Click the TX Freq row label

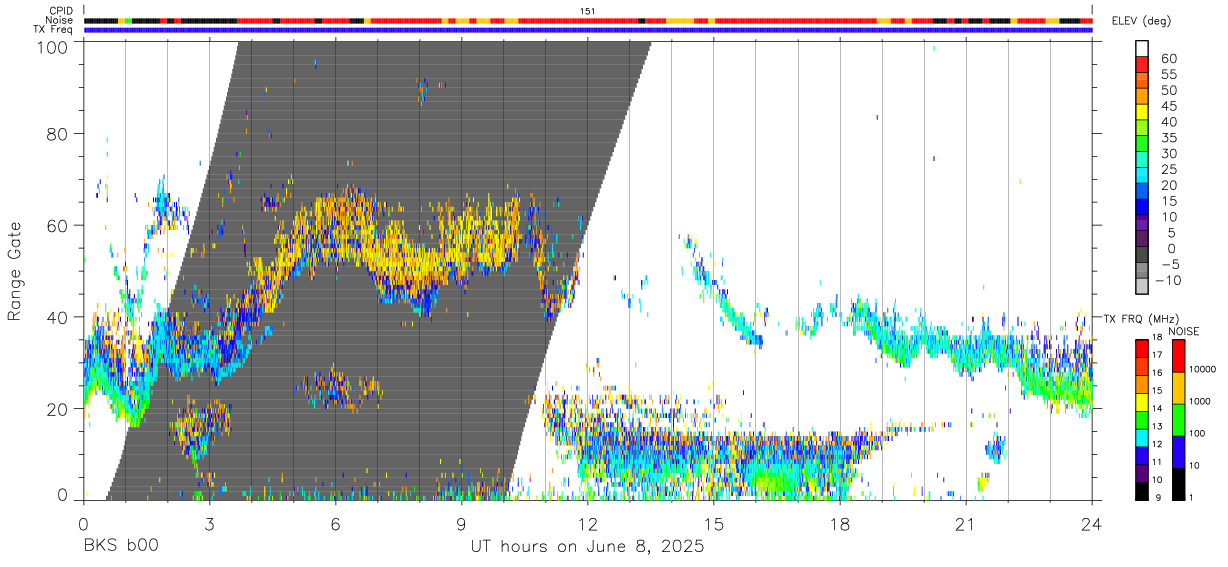(x=53, y=29)
